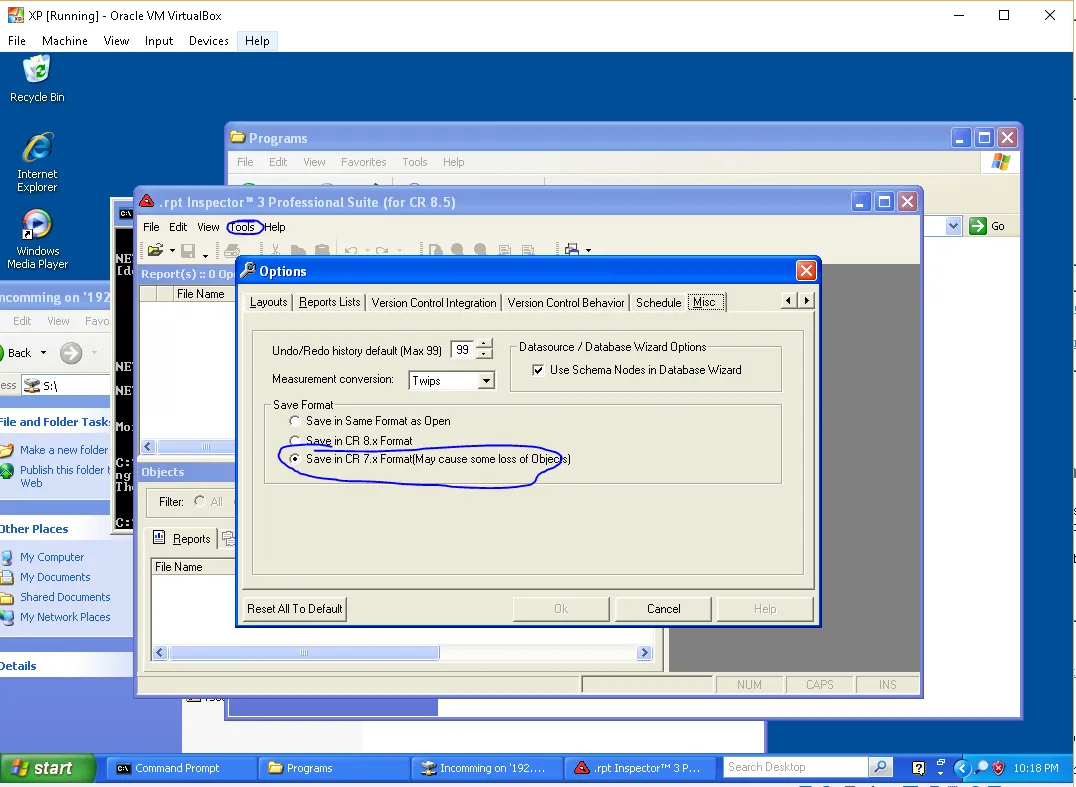Screen dimensions: 1076x787
Task: Click the My Documents link
Action: pyautogui.click(x=55, y=577)
